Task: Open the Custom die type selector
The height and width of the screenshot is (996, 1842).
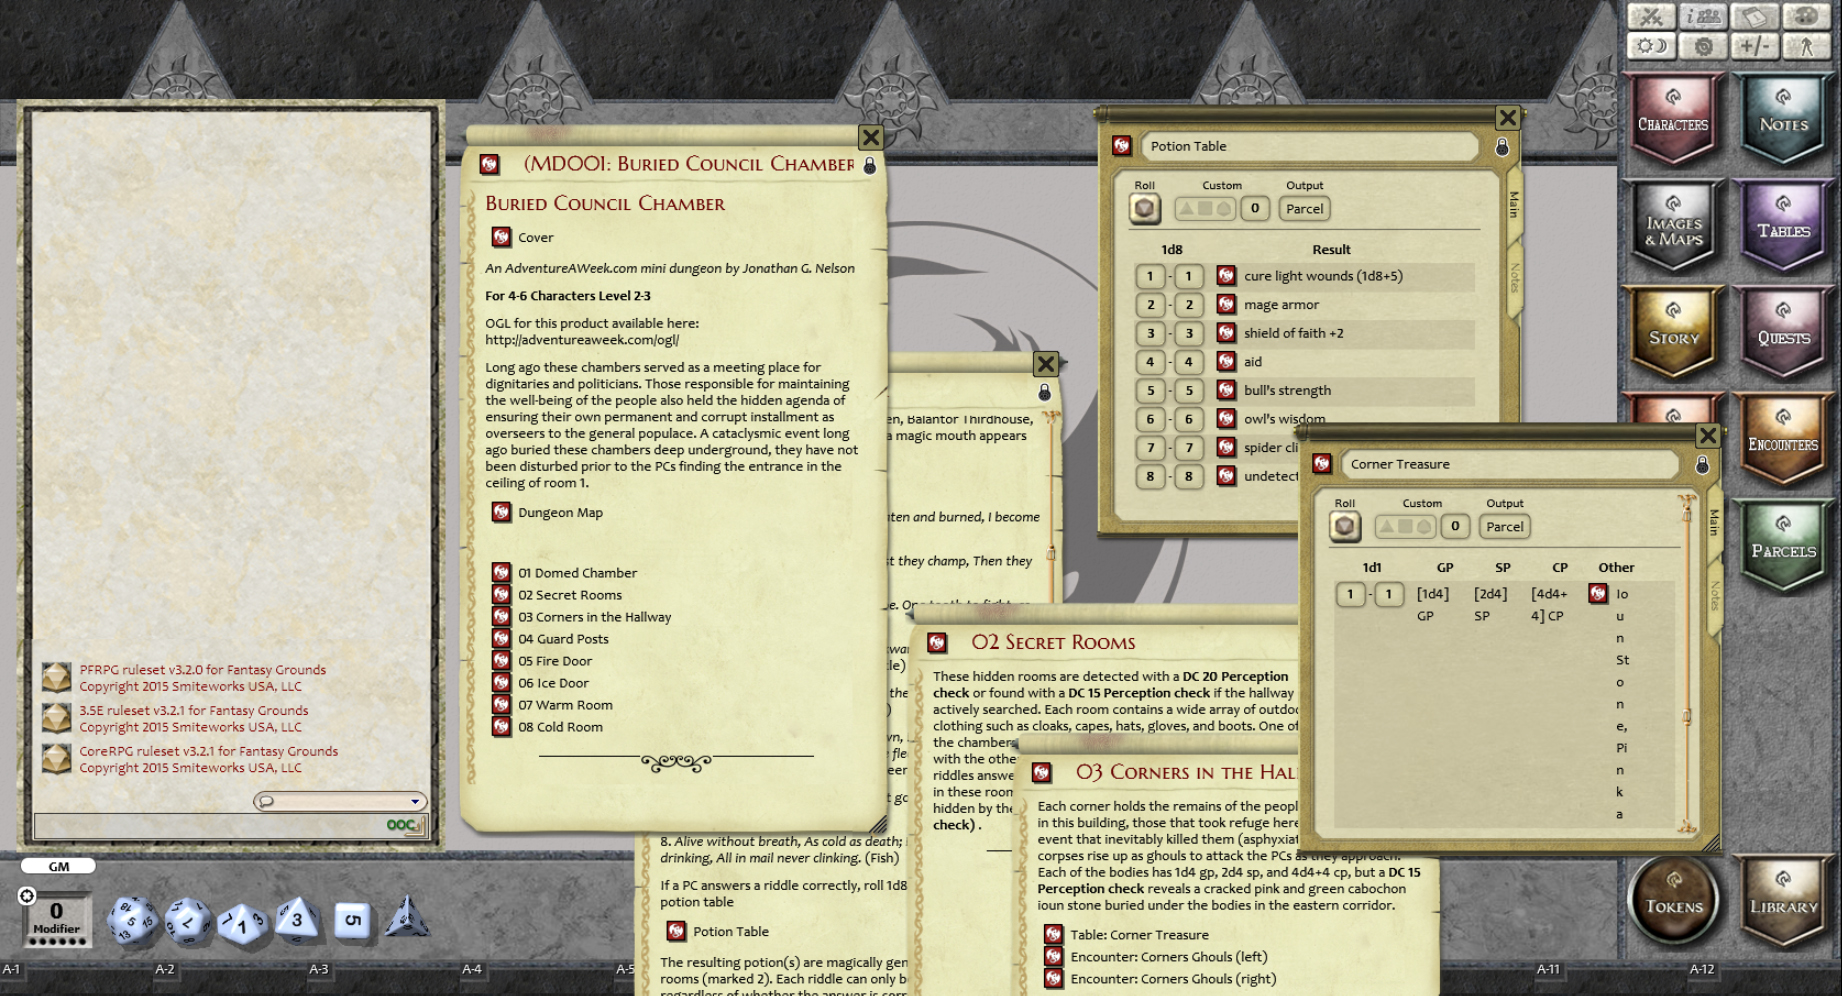Action: coord(1205,209)
